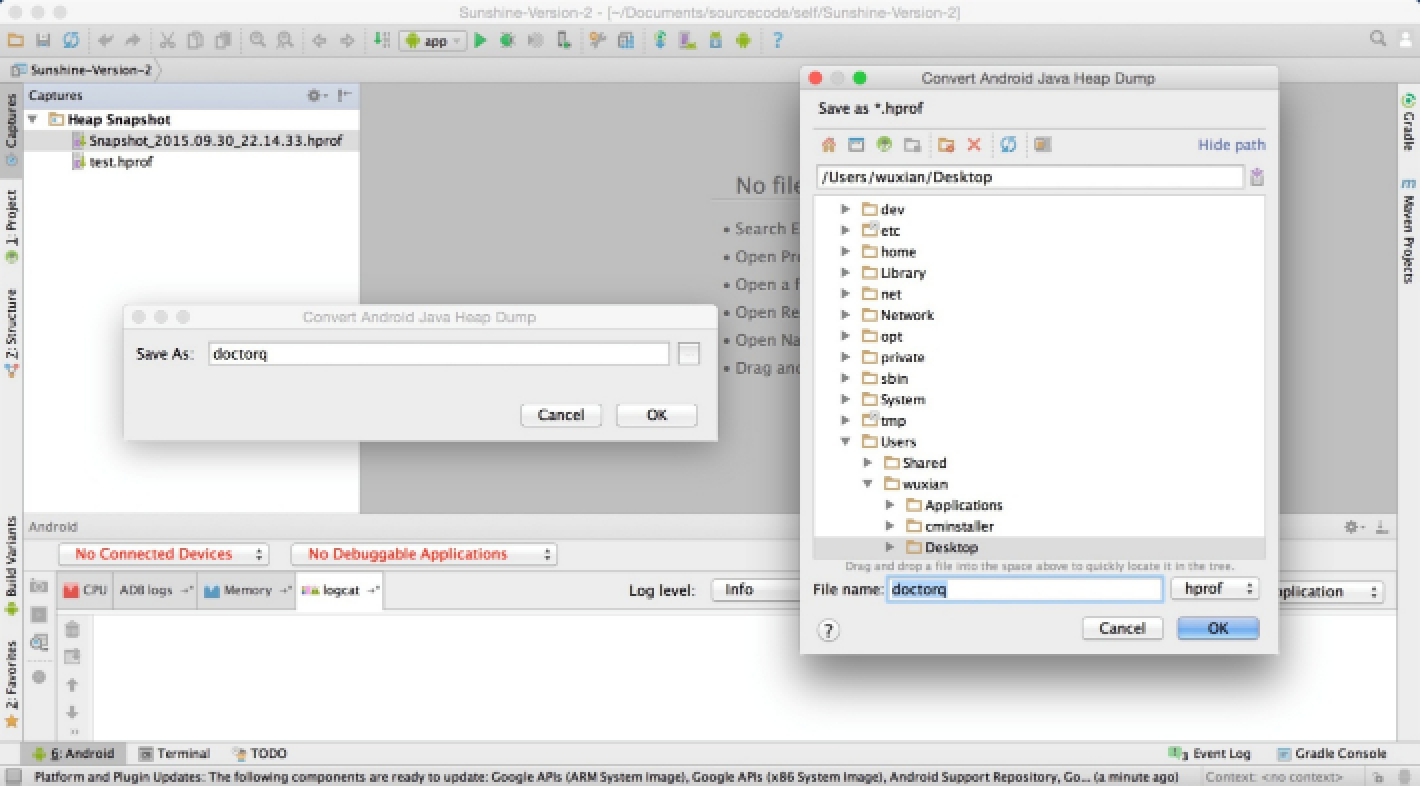Collapse the Users folder in chooser
The width and height of the screenshot is (1422, 788).
(x=845, y=442)
